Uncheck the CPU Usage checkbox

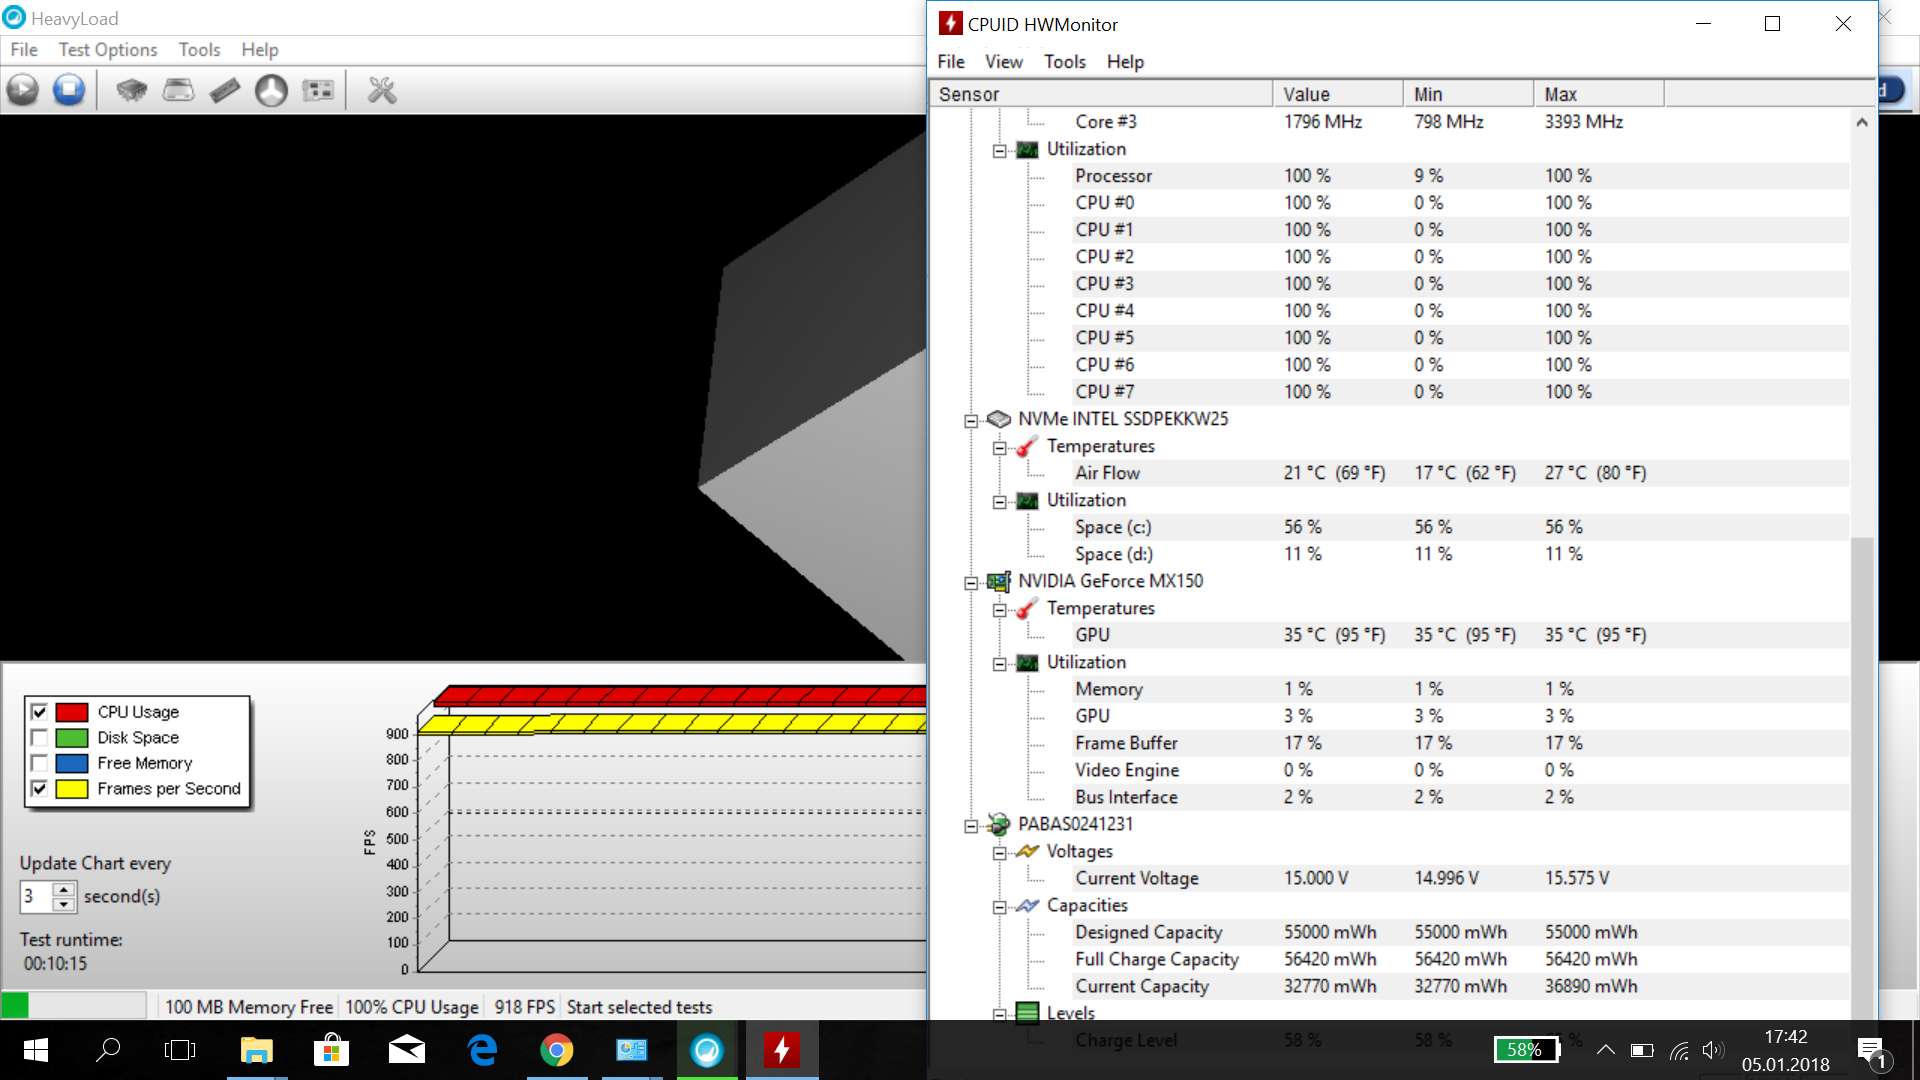[39, 712]
